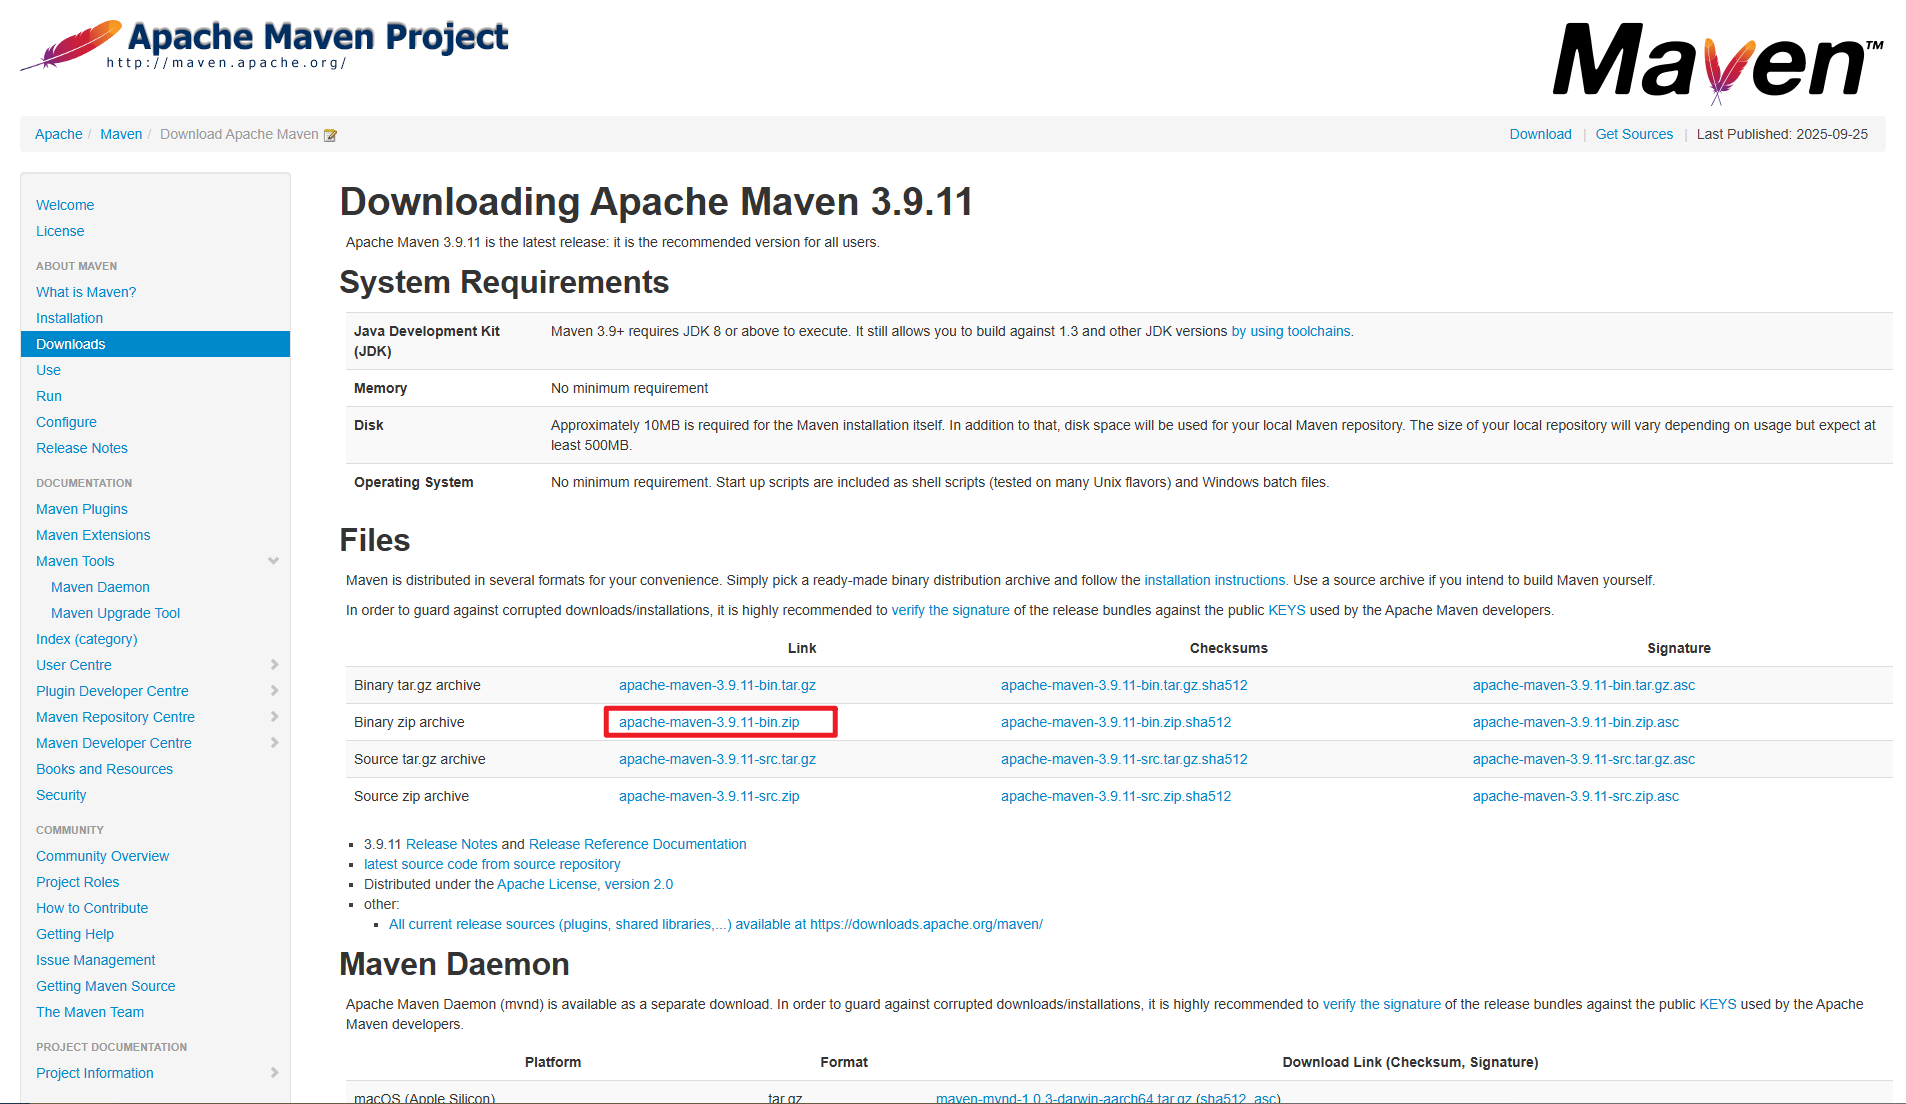Expand the User Centre sidebar section
This screenshot has height=1104, width=1906.
[x=273, y=664]
